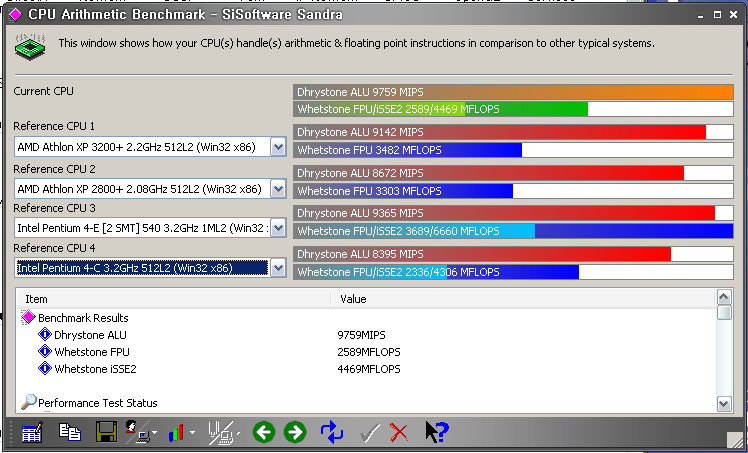748x453 pixels.
Task: Click the magenta diamond title bar icon
Action: 15,15
